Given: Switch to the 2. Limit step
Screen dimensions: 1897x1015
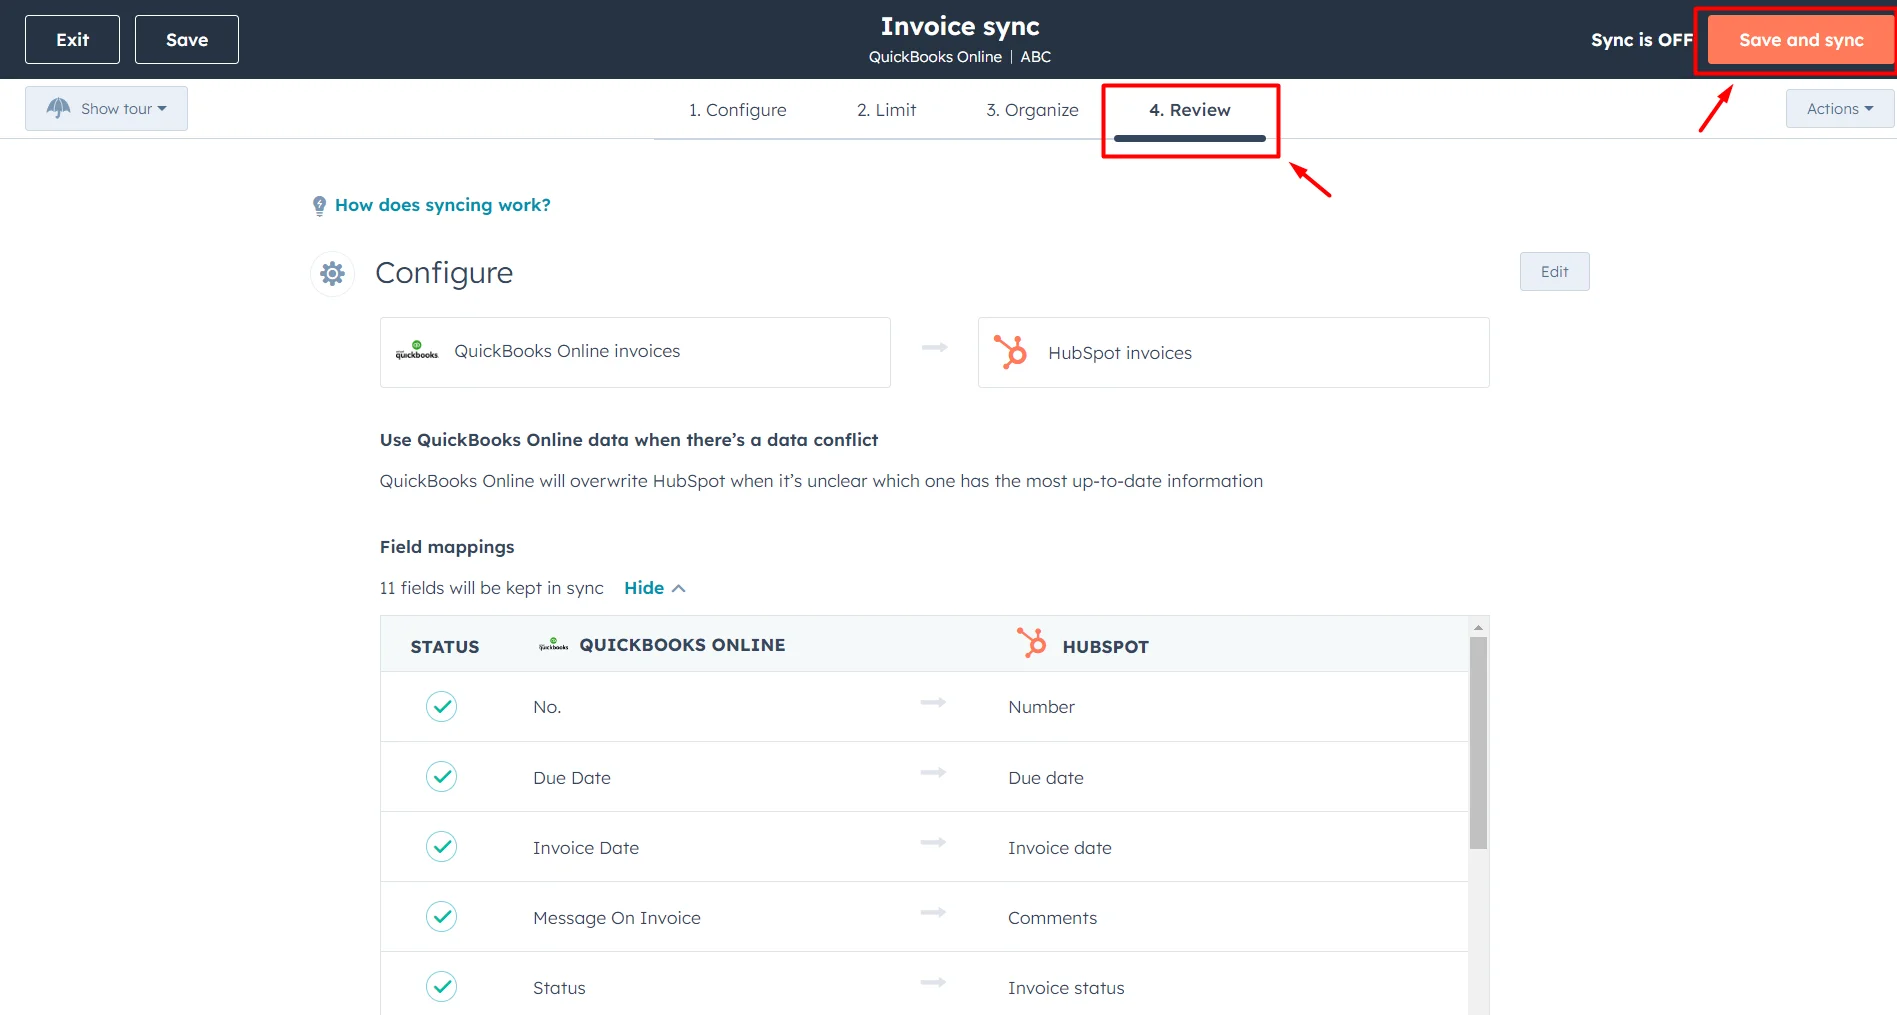Looking at the screenshot, I should click(886, 110).
